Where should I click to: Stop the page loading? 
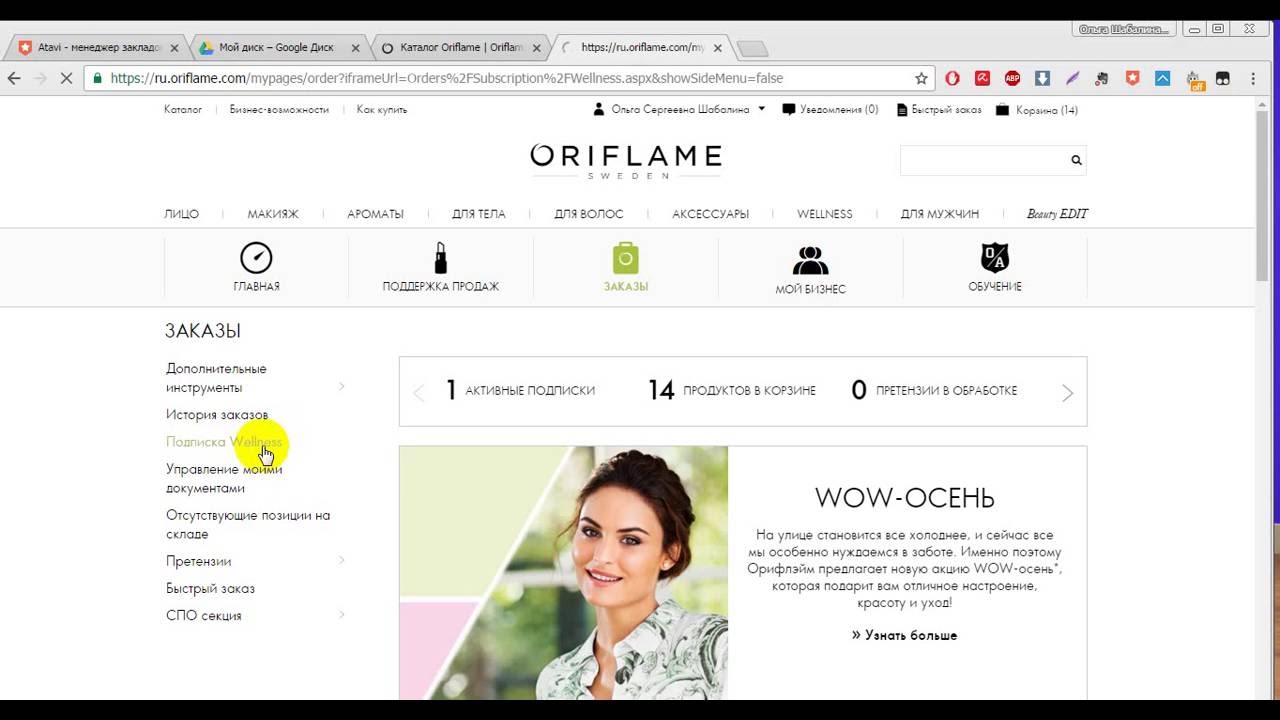(x=66, y=78)
